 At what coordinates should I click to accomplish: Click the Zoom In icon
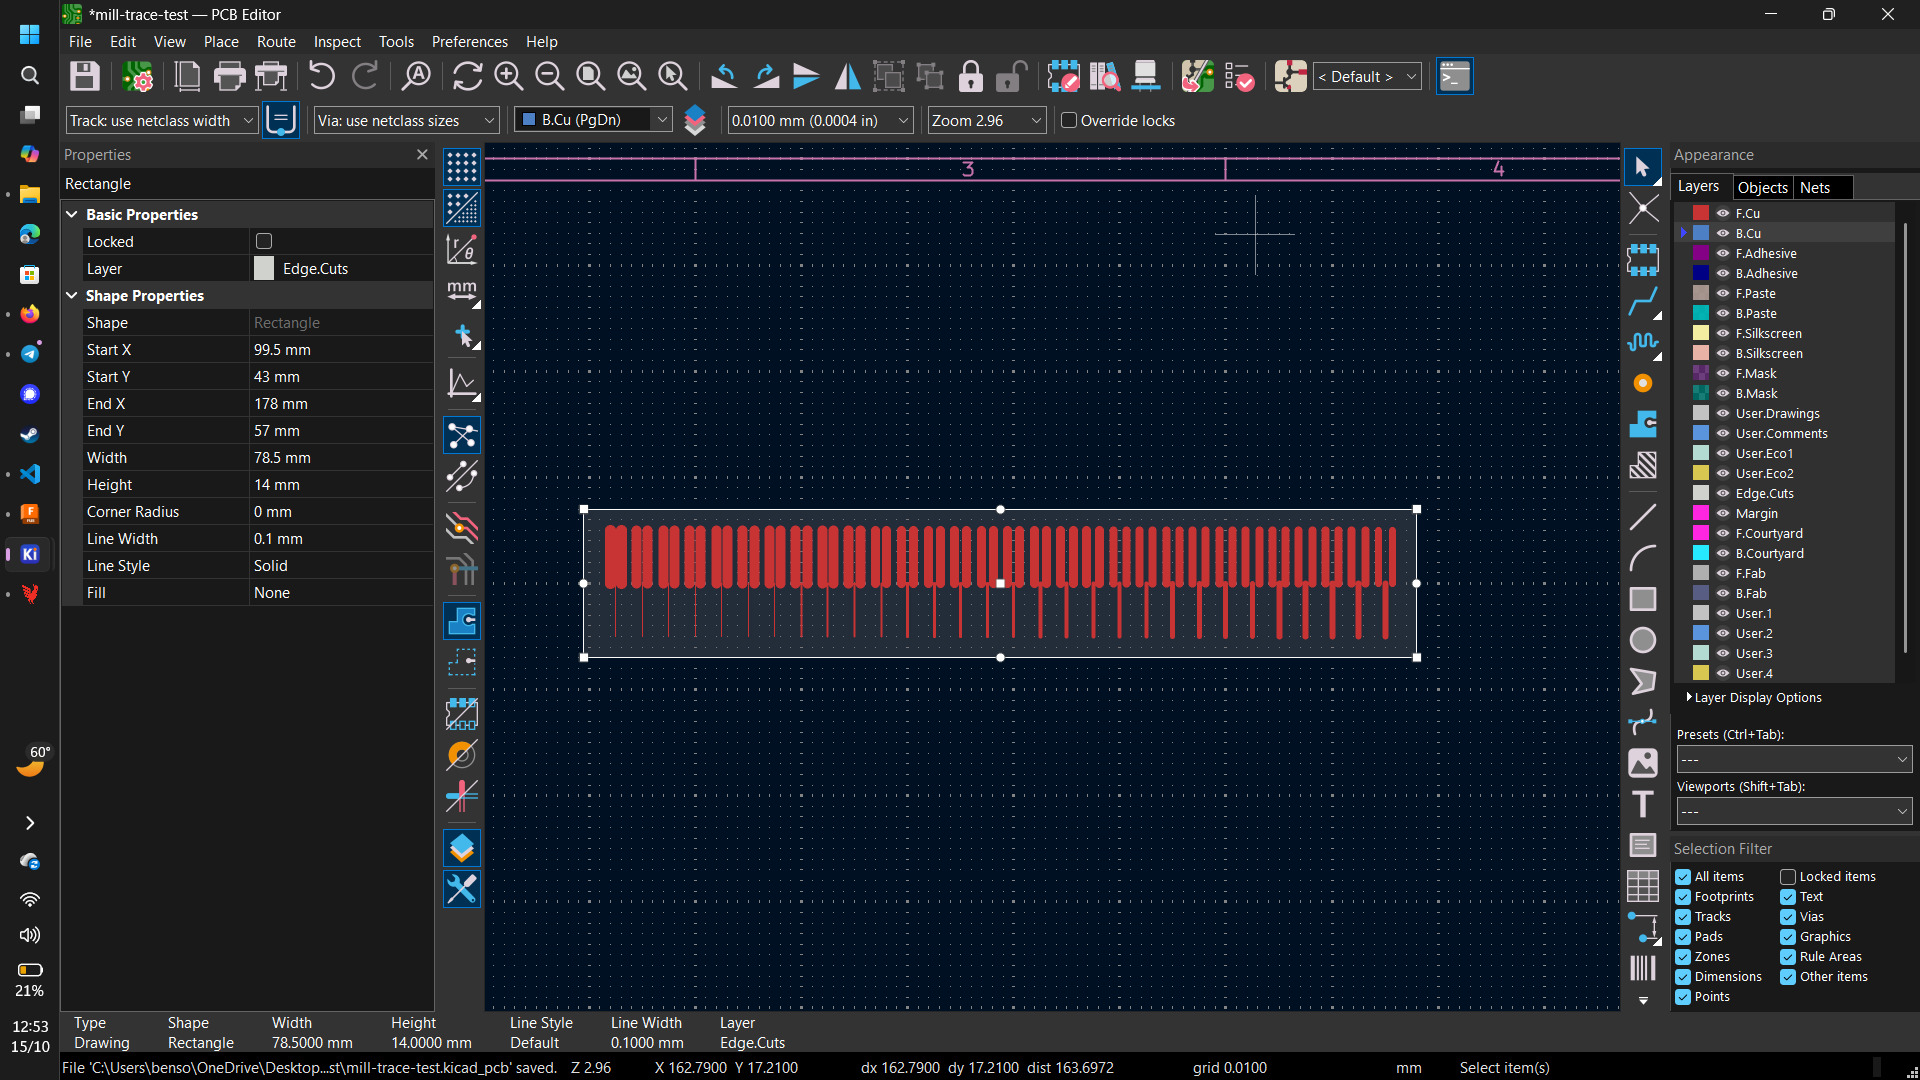click(508, 76)
